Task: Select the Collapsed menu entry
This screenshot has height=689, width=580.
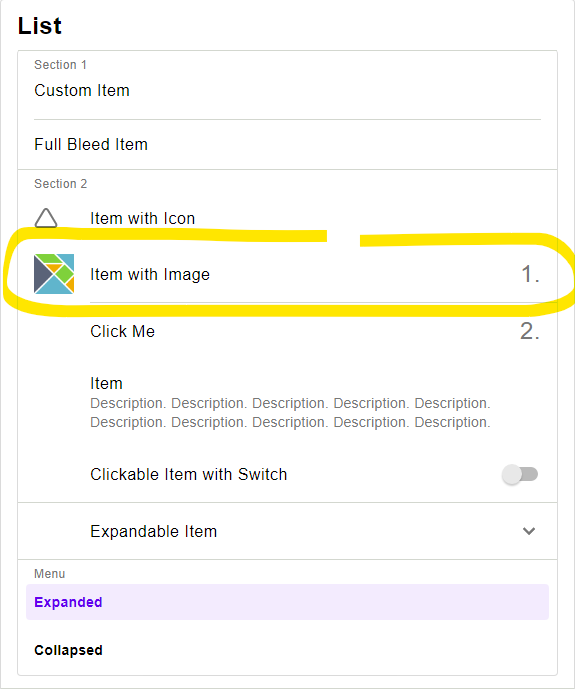Action: point(287,650)
